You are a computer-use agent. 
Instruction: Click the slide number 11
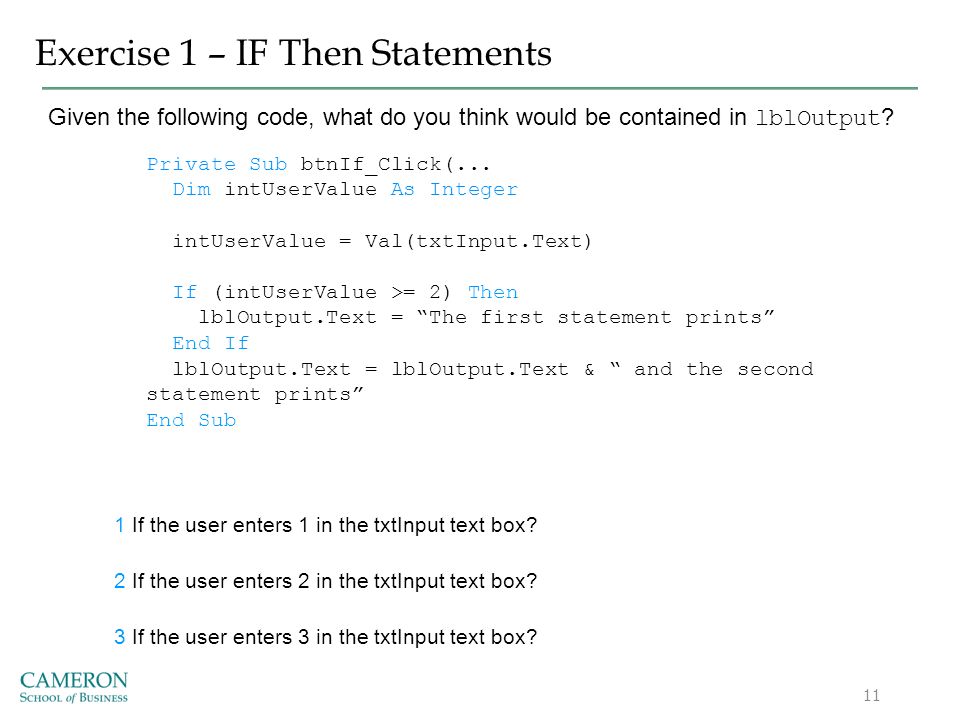point(871,696)
